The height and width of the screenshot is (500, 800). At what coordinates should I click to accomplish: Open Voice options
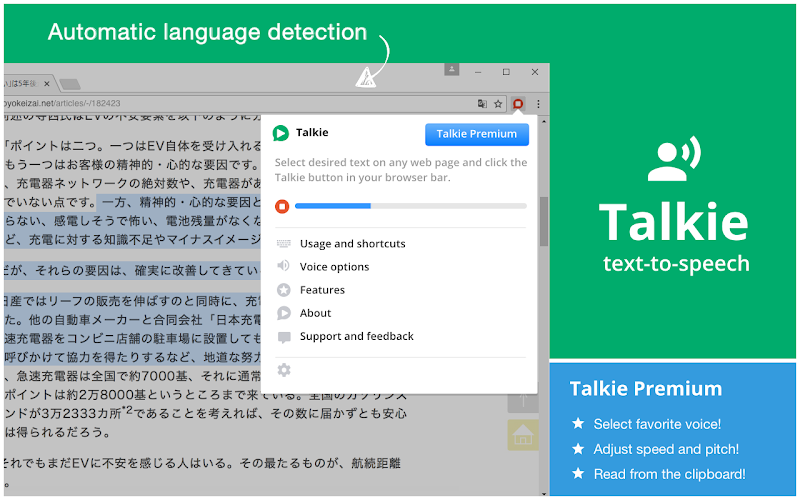(x=334, y=266)
